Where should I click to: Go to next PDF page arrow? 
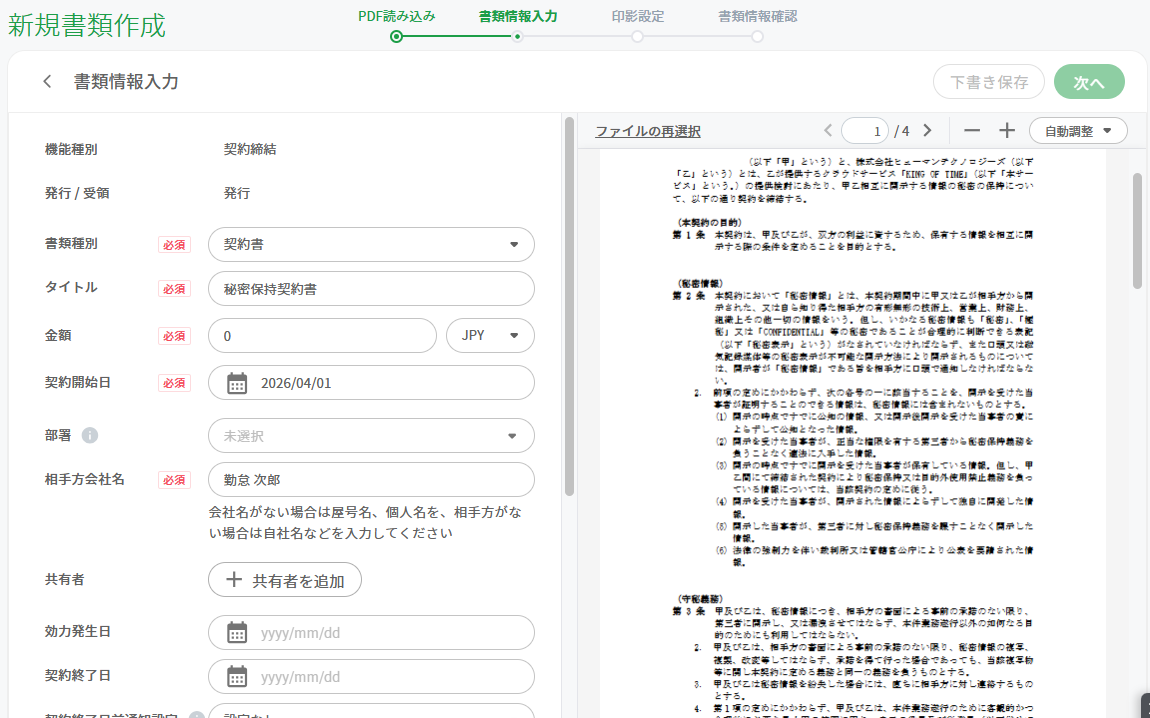tap(927, 131)
